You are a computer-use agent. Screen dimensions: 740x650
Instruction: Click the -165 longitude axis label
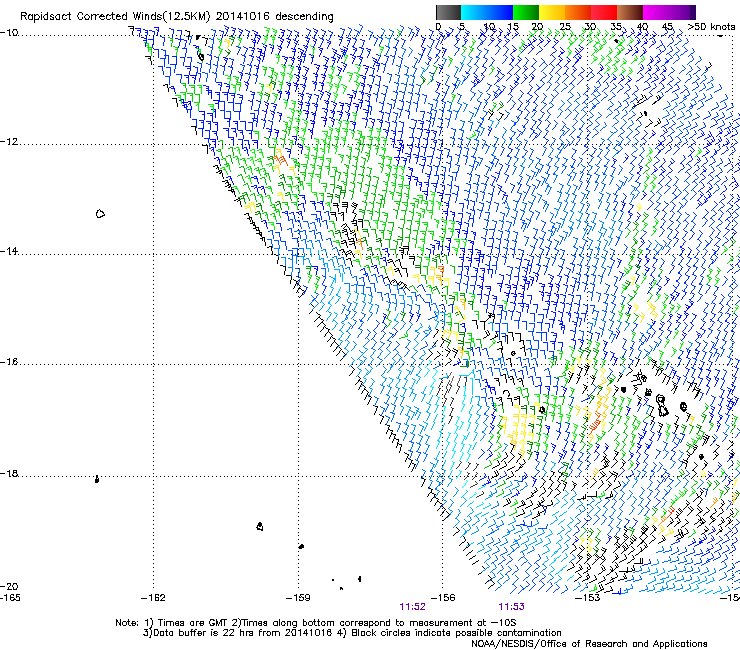tap(10, 598)
